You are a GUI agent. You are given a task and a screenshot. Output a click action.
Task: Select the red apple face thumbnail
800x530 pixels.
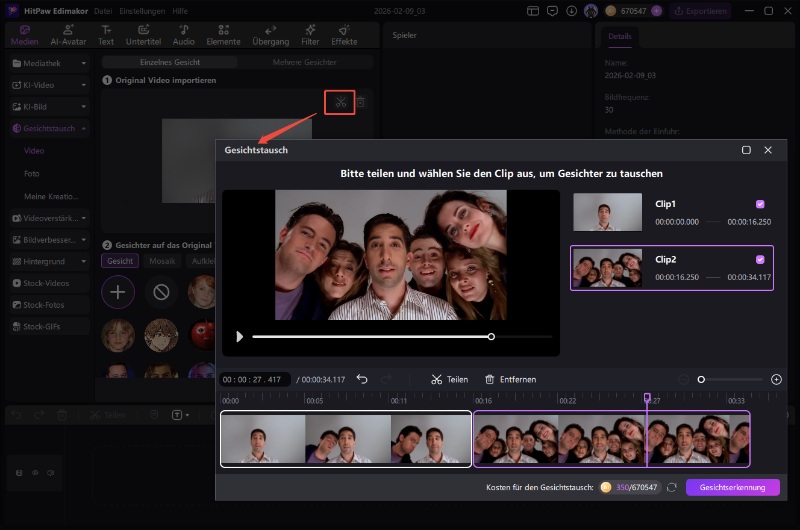(203, 335)
